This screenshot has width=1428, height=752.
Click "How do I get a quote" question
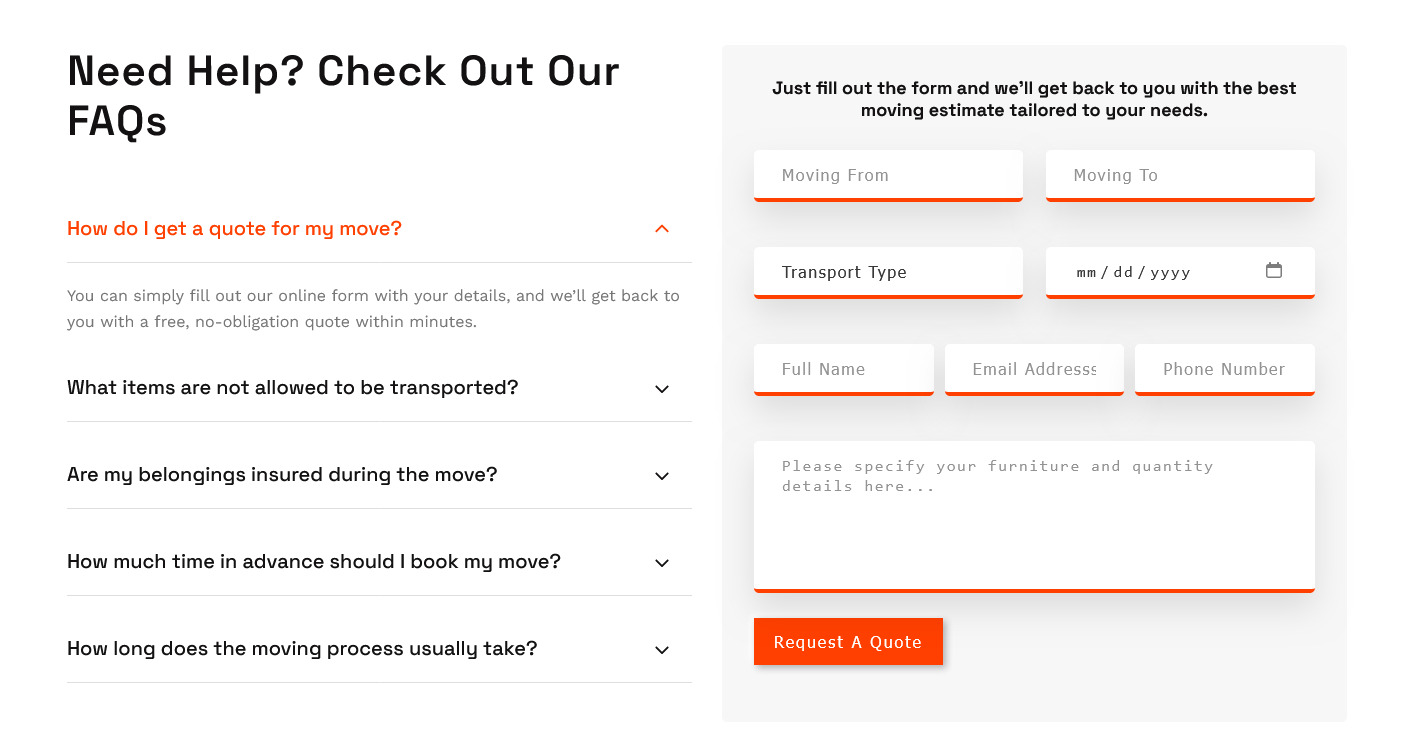click(x=234, y=229)
